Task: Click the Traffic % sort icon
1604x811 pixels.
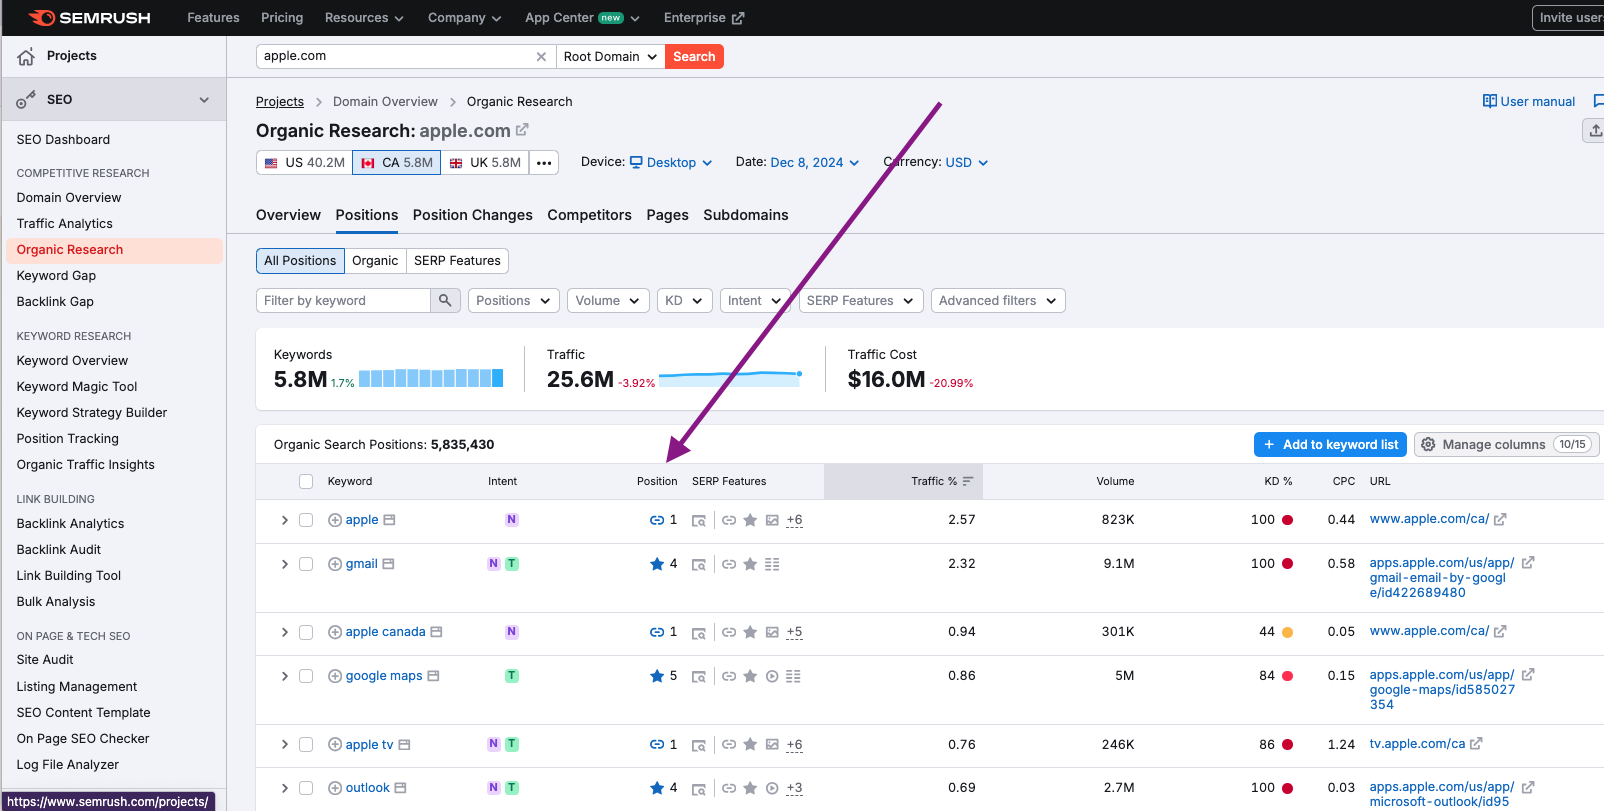Action: (x=968, y=481)
